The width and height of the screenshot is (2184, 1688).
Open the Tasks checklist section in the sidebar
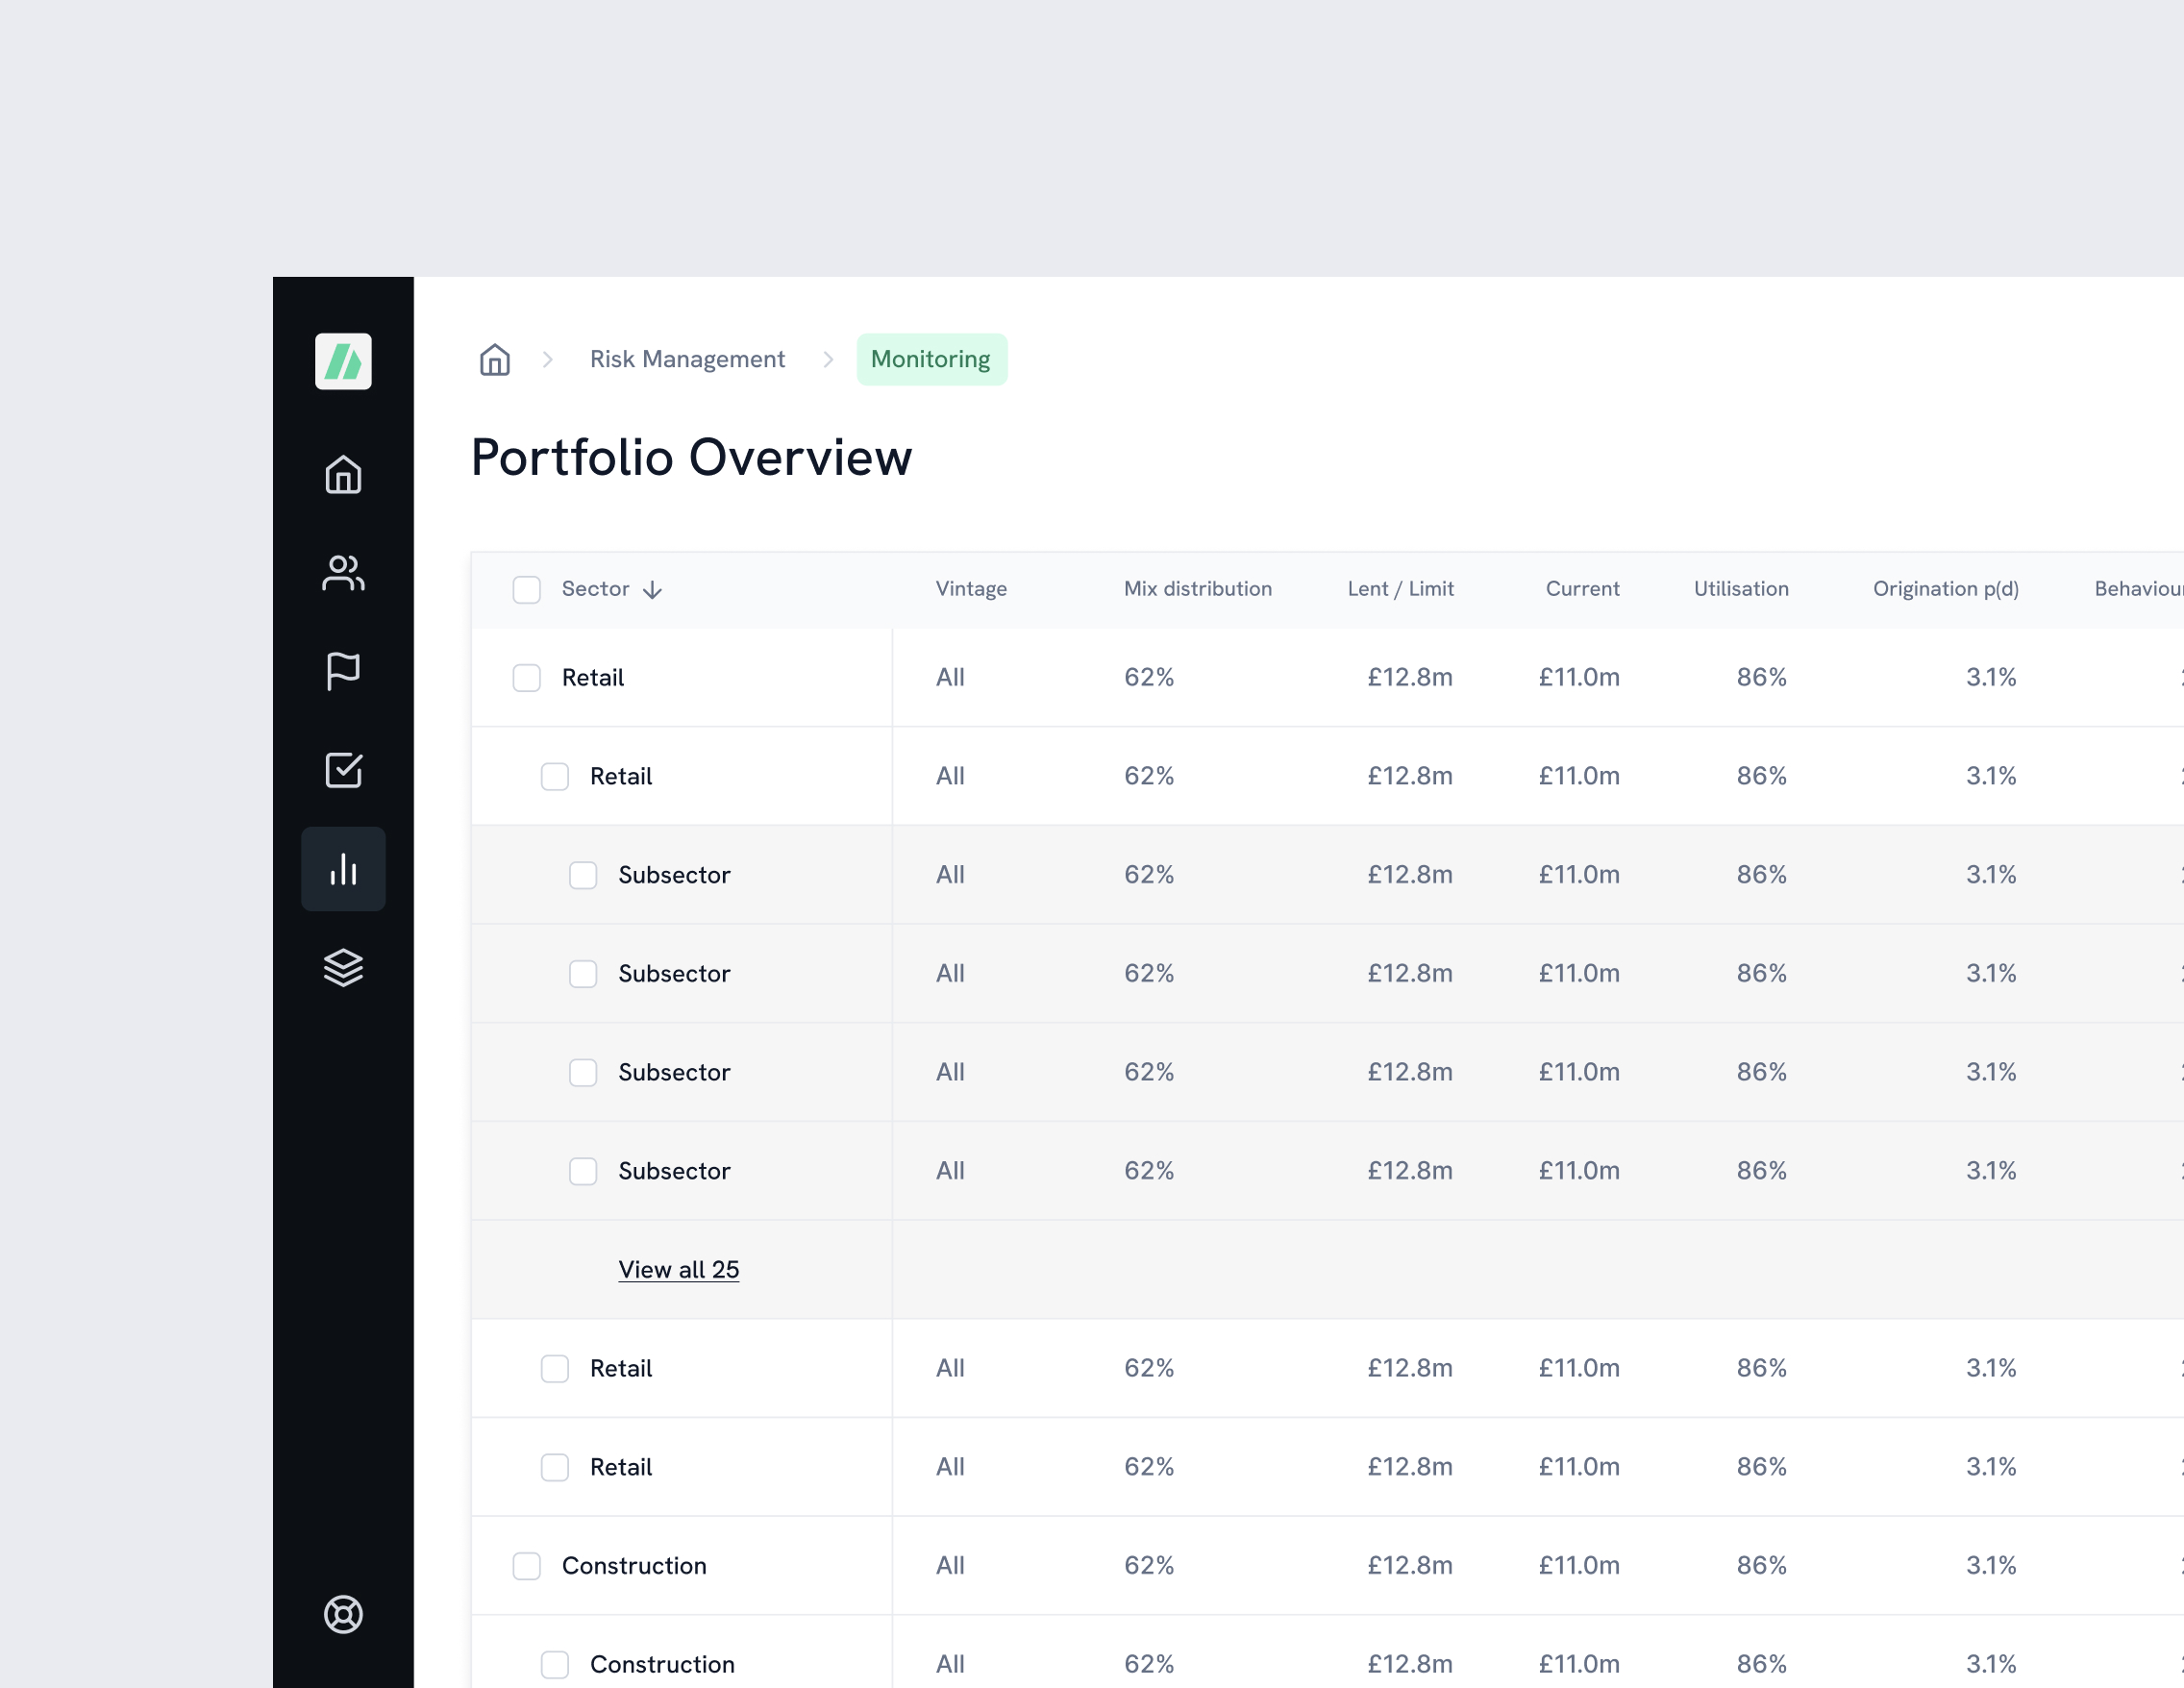point(343,769)
